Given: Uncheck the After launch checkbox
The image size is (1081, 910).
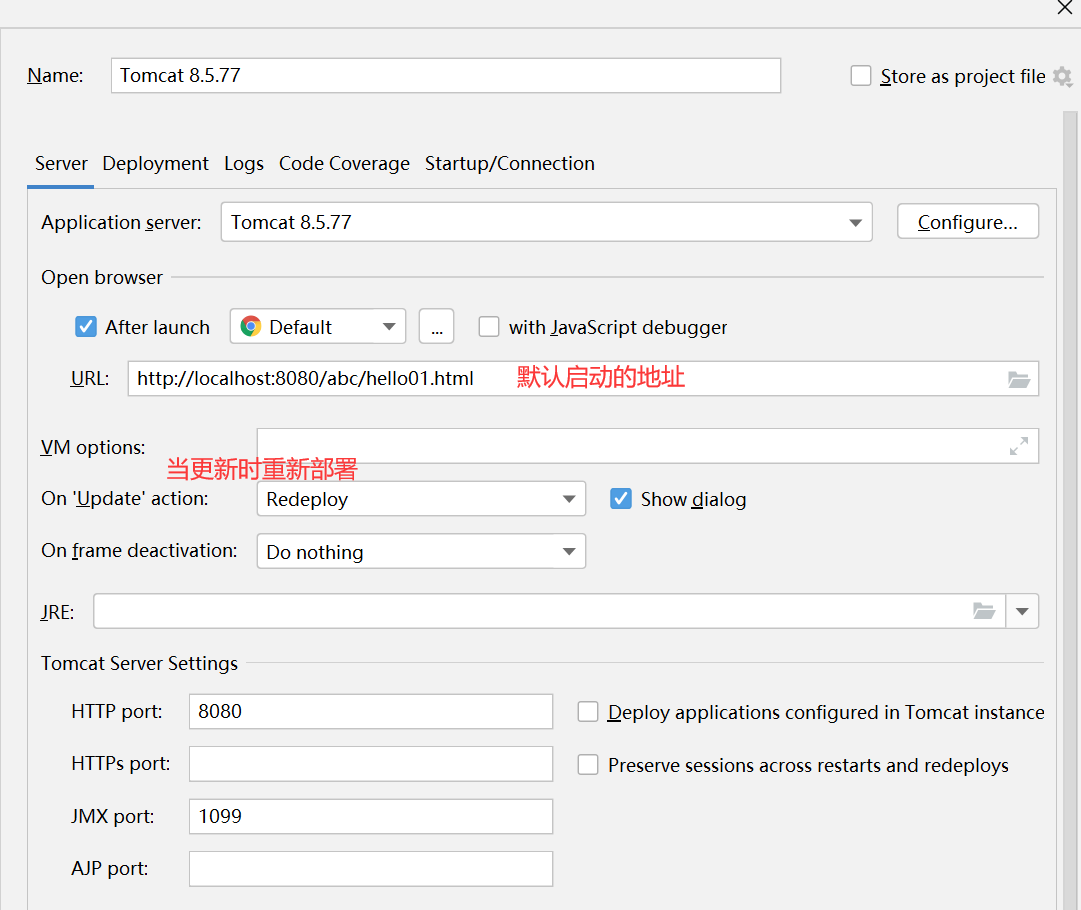Looking at the screenshot, I should (x=85, y=326).
